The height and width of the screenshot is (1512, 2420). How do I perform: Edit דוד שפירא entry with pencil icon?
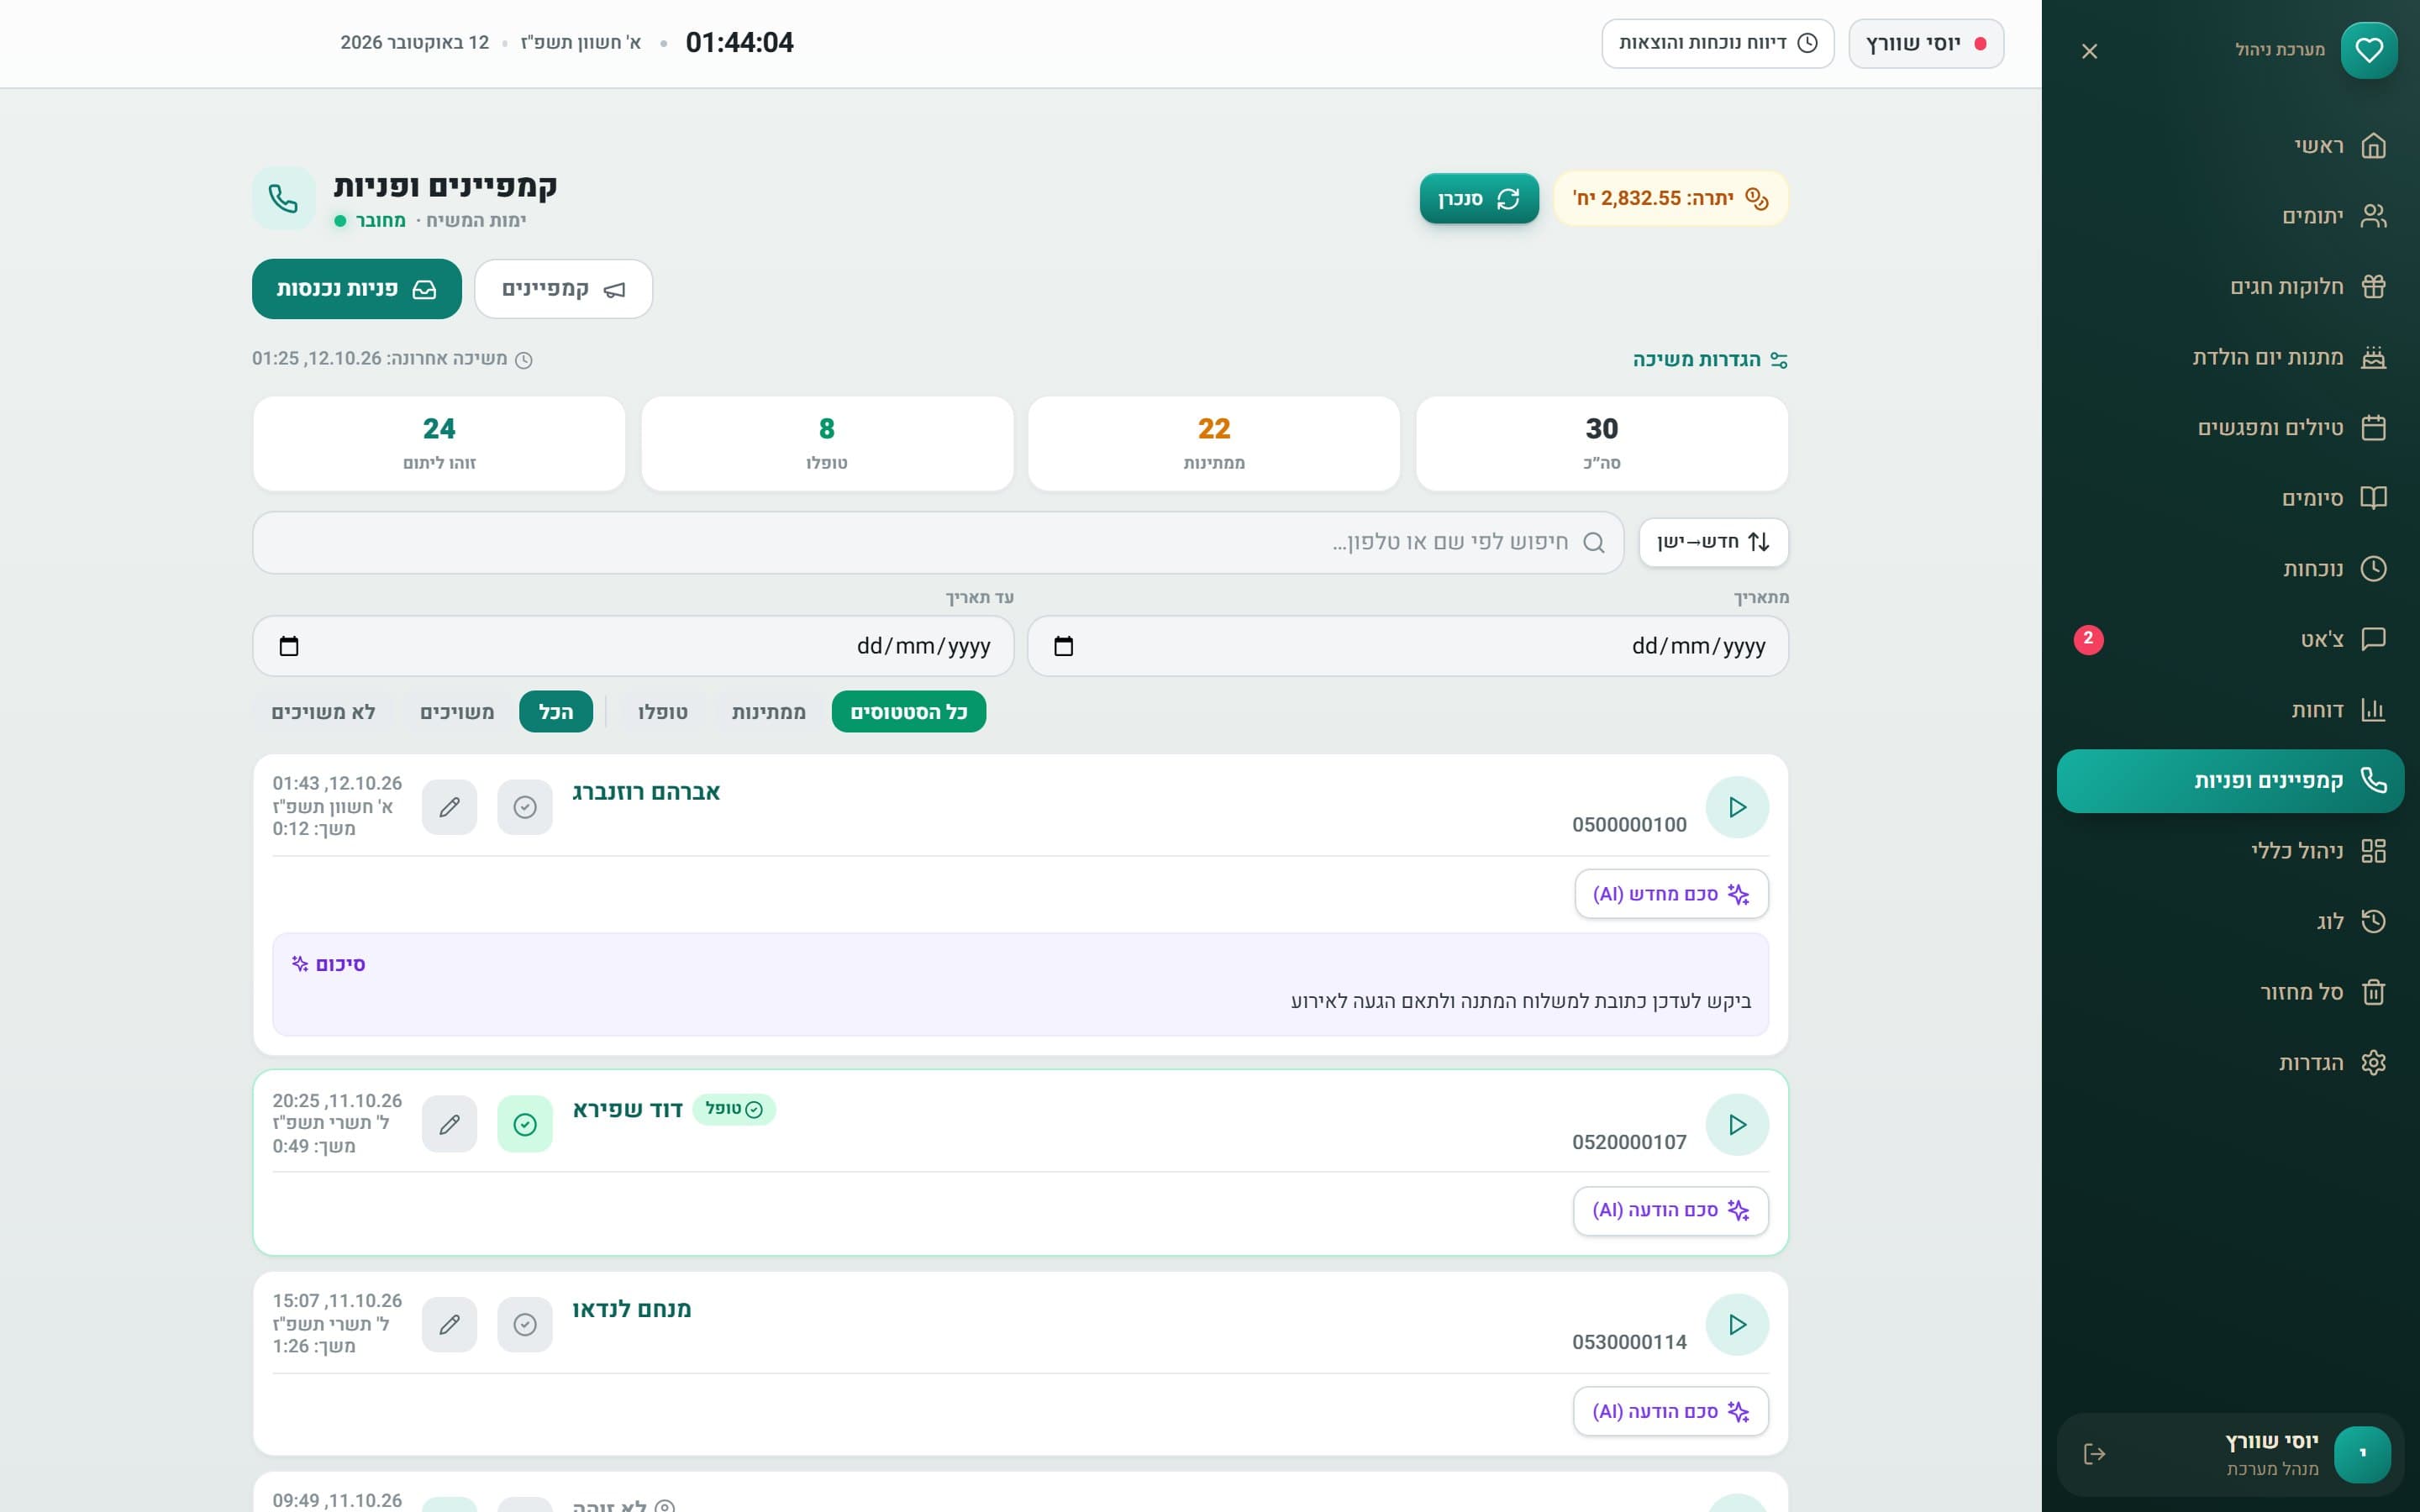click(449, 1124)
